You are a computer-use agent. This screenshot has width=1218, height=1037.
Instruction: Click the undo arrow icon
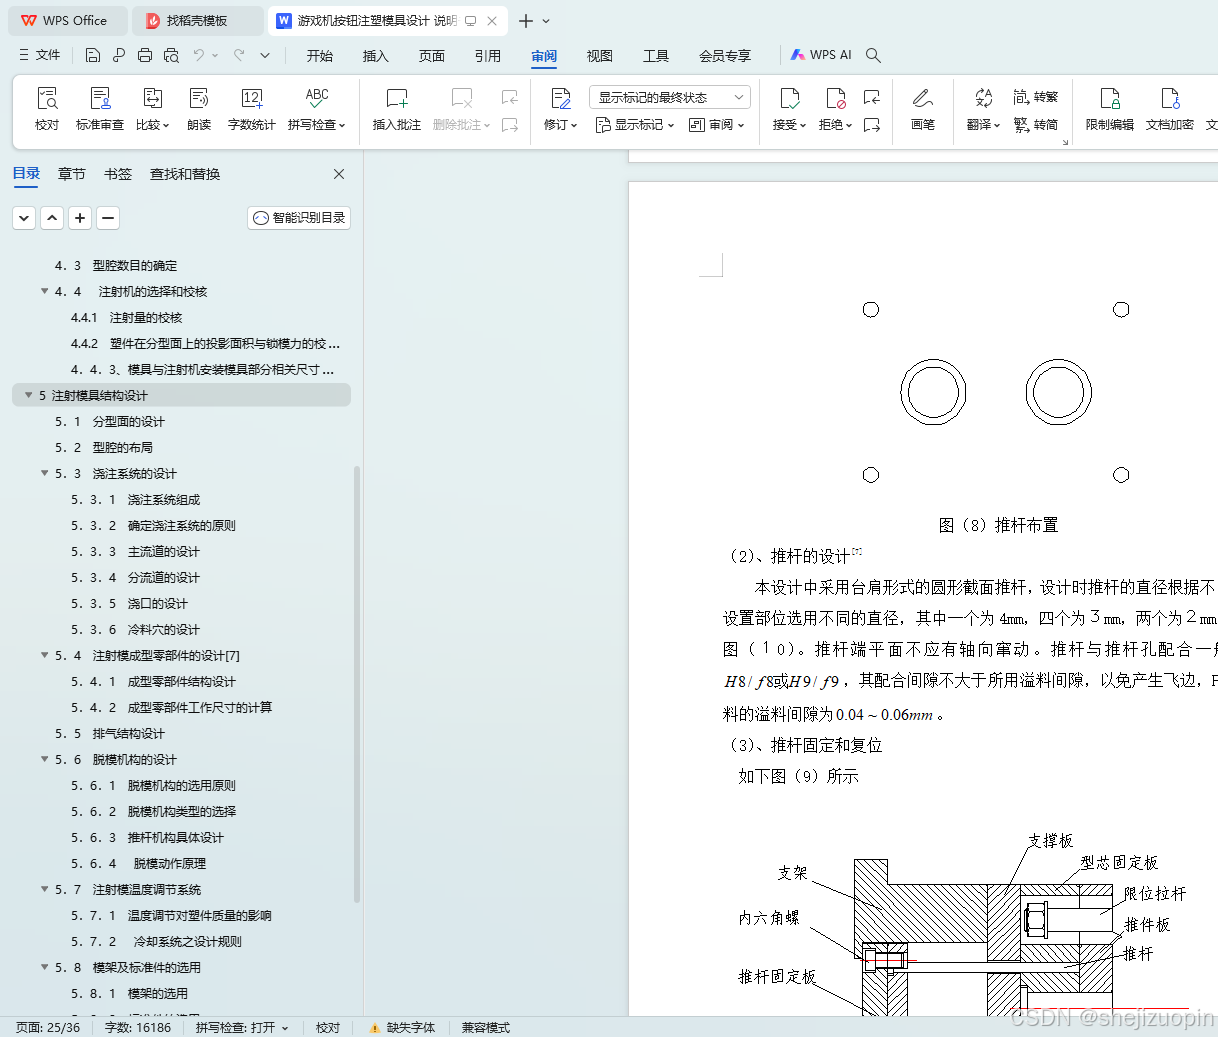tap(199, 55)
